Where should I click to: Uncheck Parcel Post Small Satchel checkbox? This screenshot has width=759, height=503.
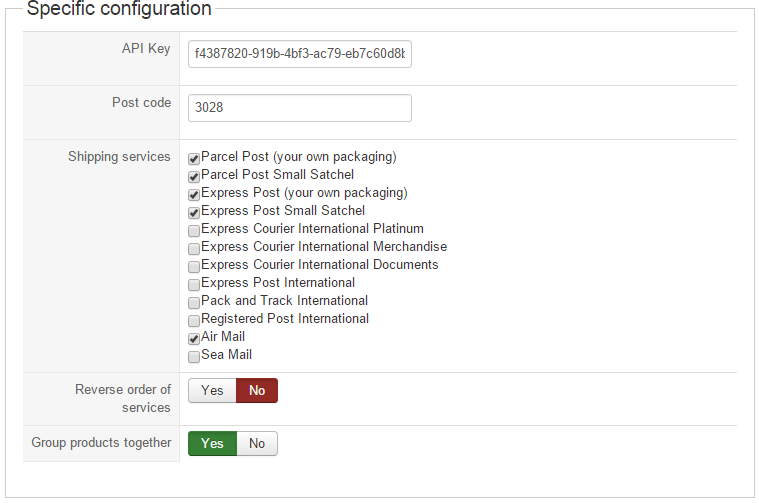click(x=194, y=176)
